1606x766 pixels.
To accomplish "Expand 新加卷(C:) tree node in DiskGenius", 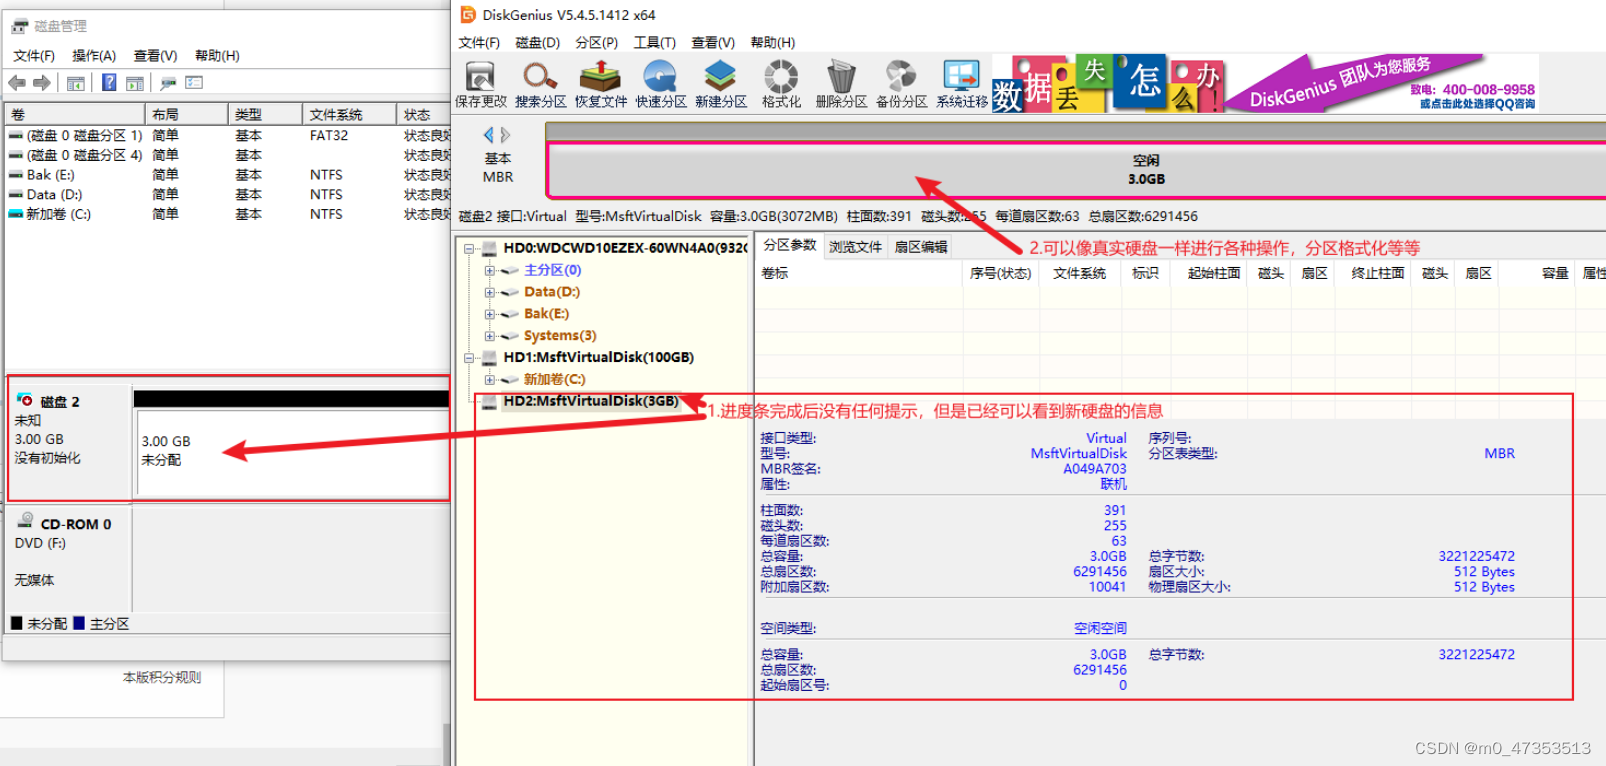I will (489, 379).
